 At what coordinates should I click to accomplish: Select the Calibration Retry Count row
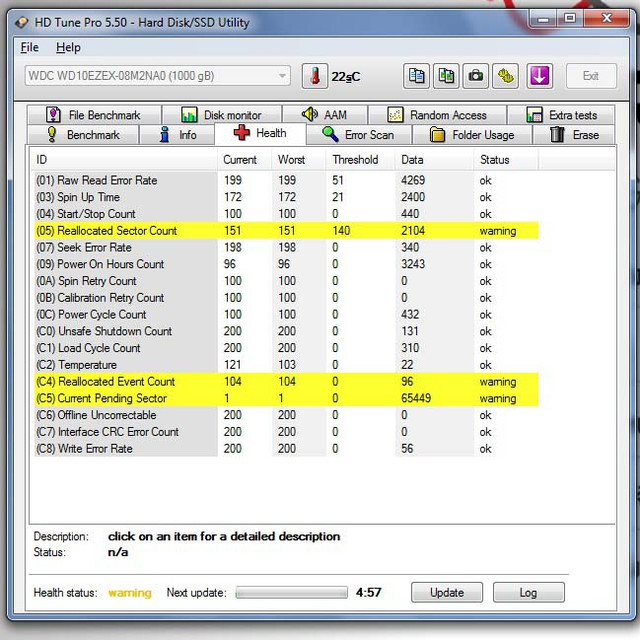click(x=286, y=297)
